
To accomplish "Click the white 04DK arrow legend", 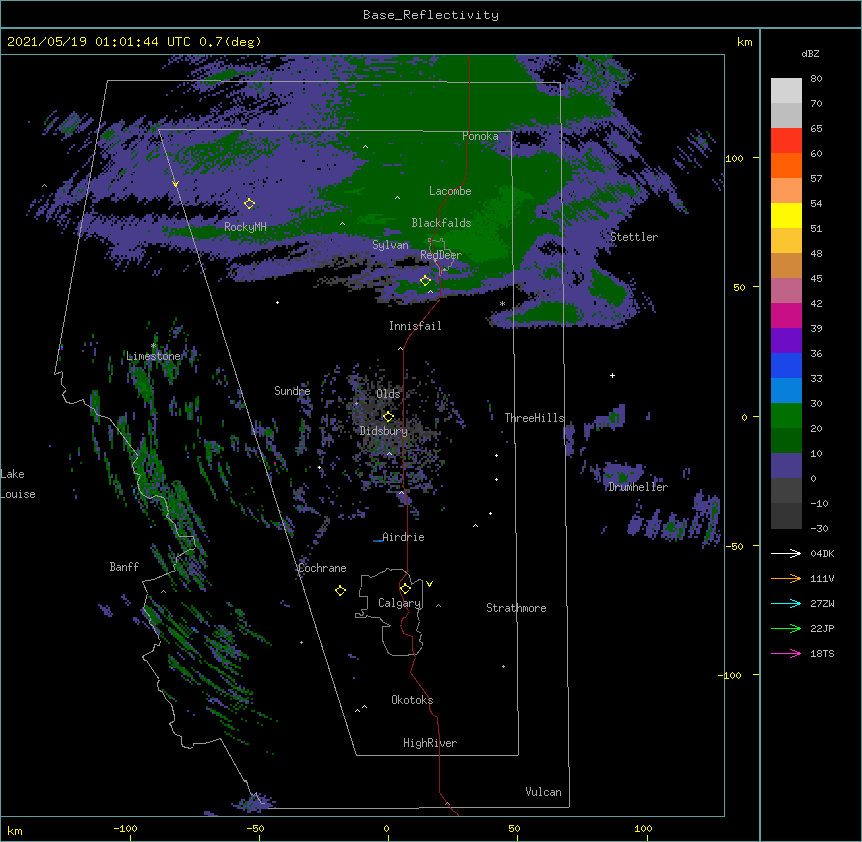I will coord(786,553).
